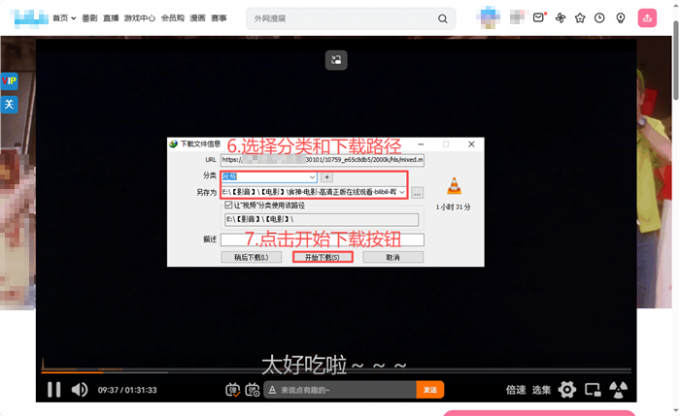This screenshot has width=680, height=416.
Task: Switch to picture-in-picture mode
Action: [x=592, y=390]
